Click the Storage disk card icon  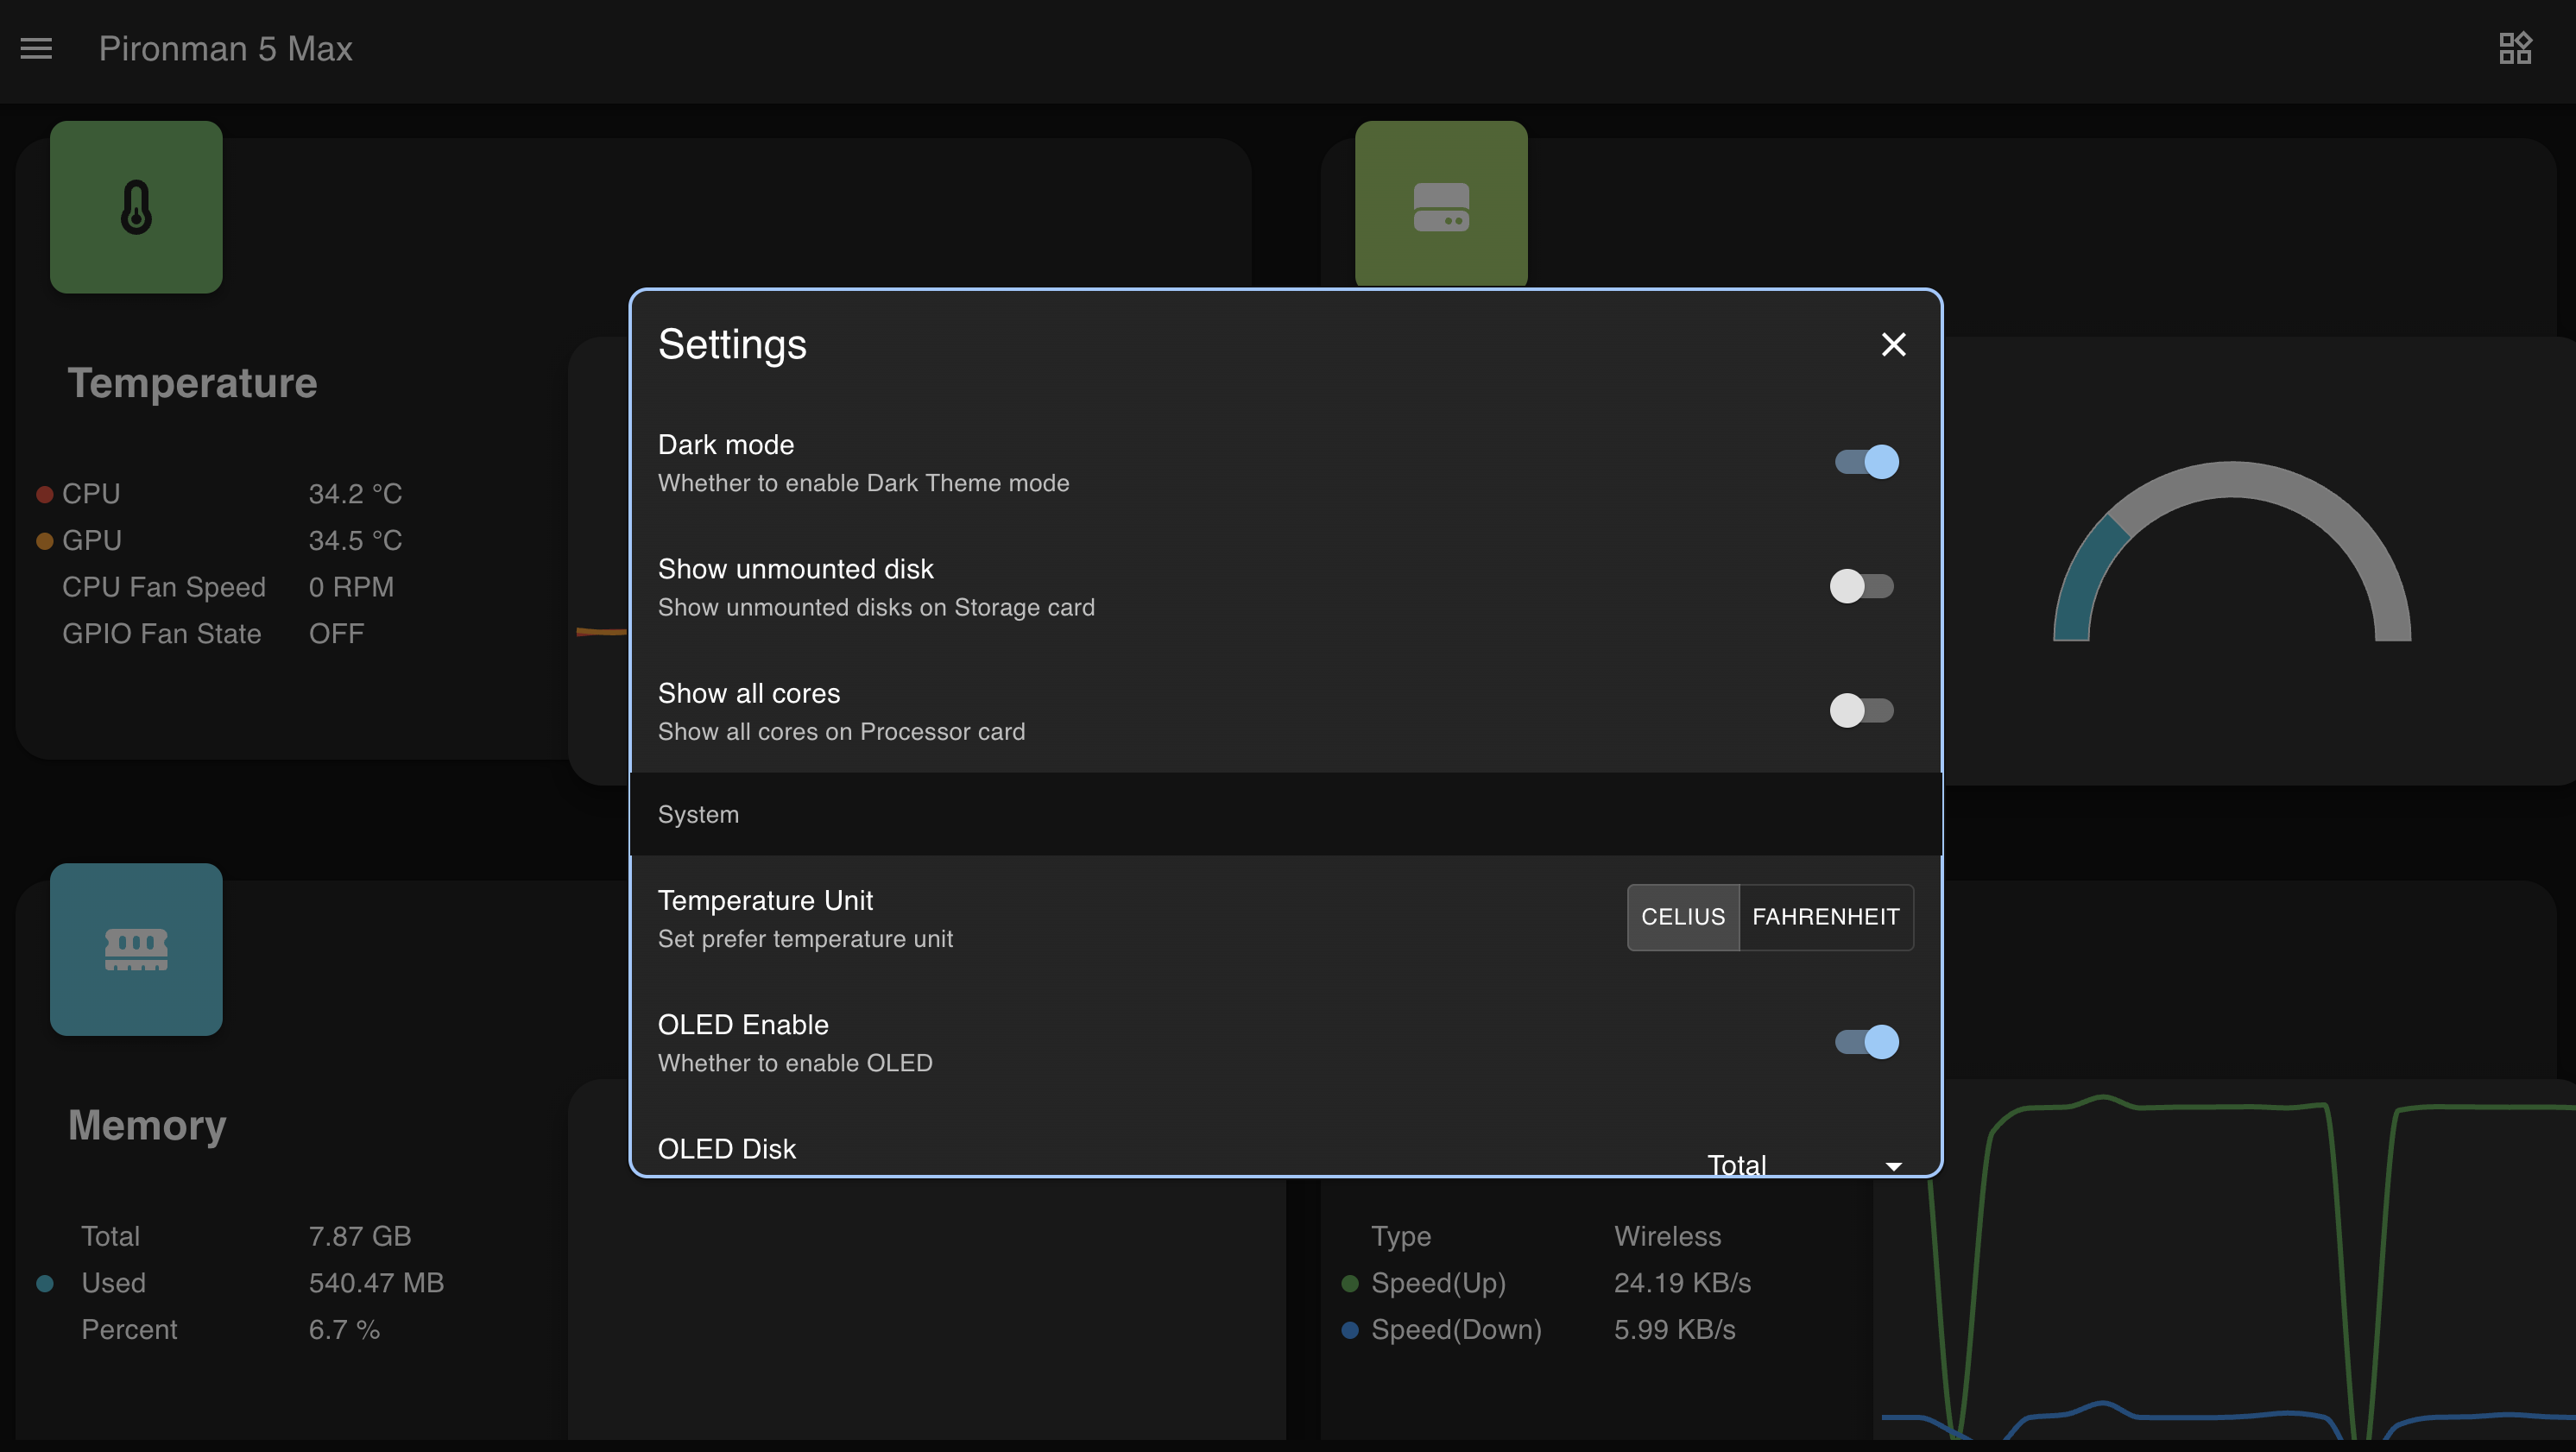(1440, 206)
